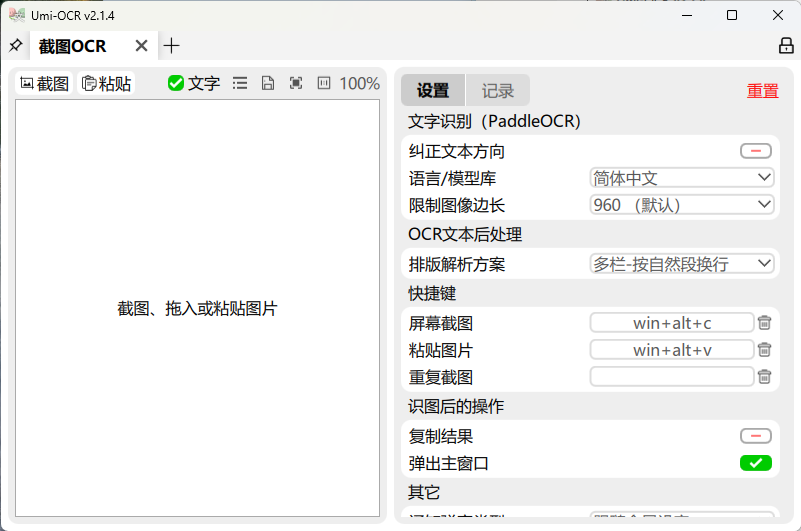Click the lock icon at top right
Image resolution: width=801 pixels, height=531 pixels.
(x=786, y=46)
